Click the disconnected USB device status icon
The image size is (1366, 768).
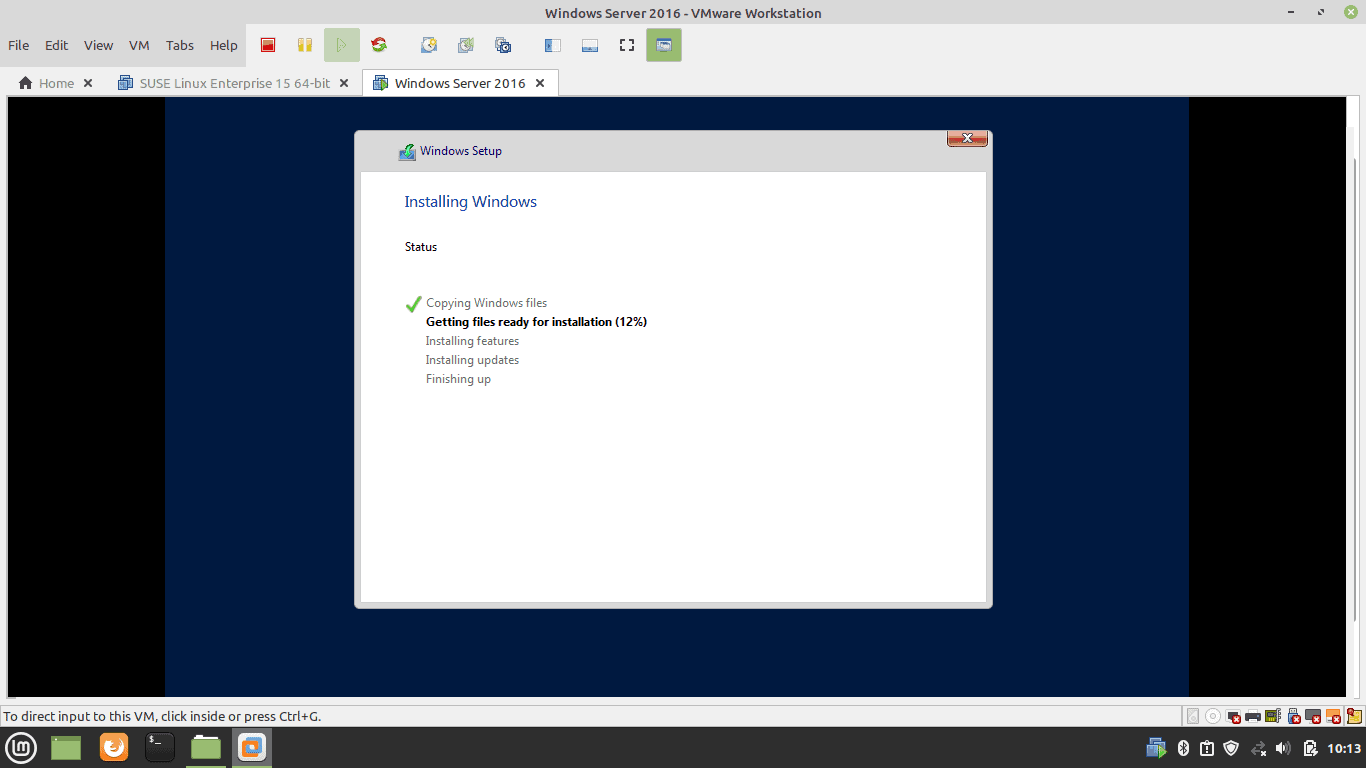(1294, 716)
